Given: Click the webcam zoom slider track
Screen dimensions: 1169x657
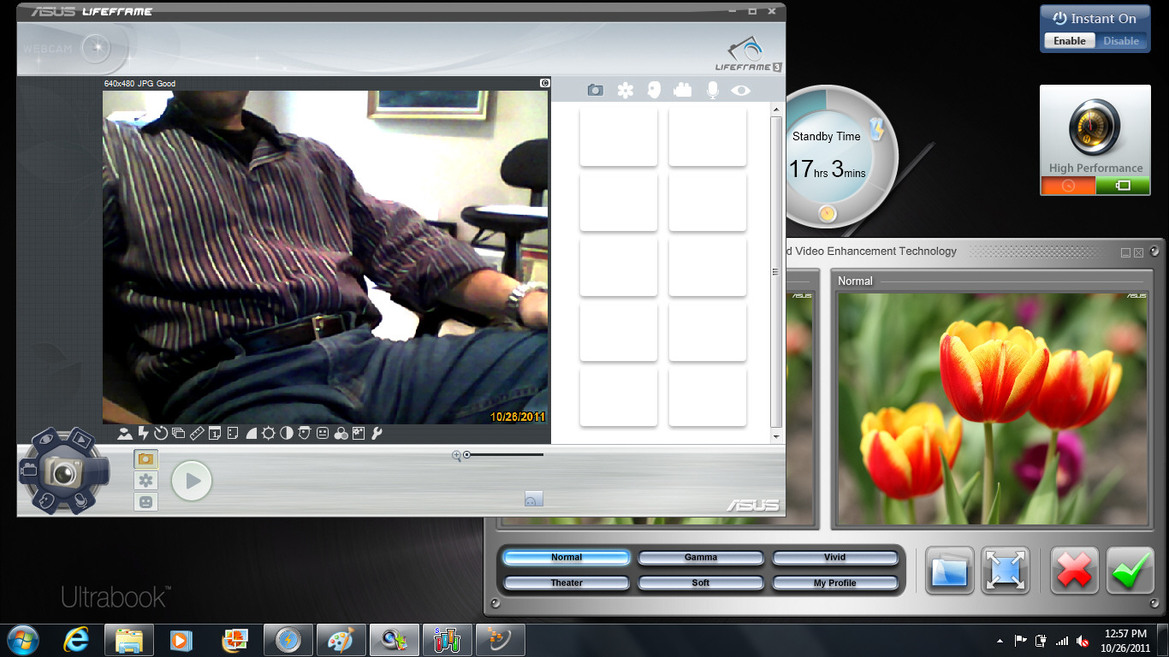Looking at the screenshot, I should click(504, 454).
